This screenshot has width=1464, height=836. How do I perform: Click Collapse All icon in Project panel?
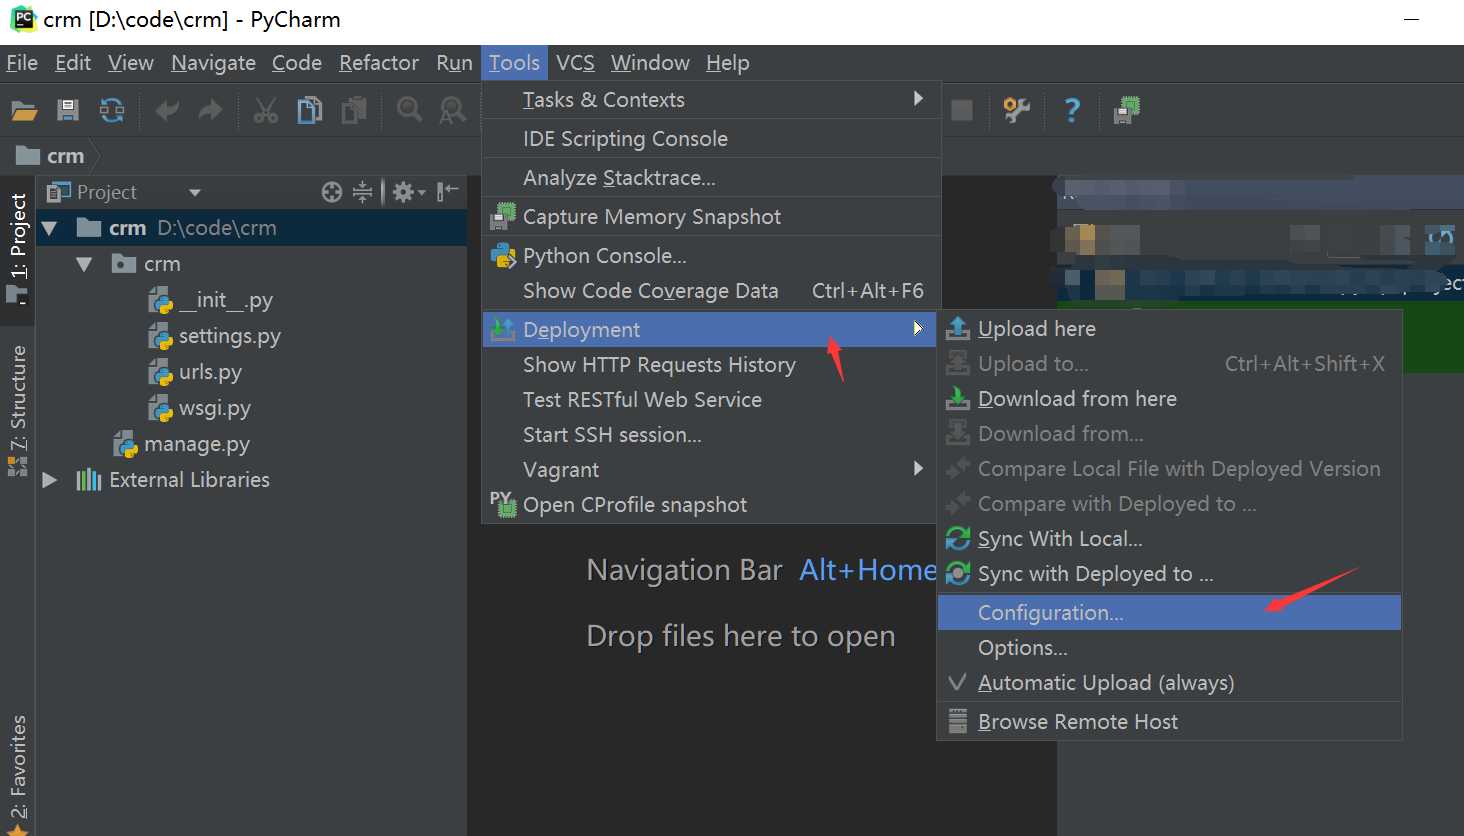point(362,192)
